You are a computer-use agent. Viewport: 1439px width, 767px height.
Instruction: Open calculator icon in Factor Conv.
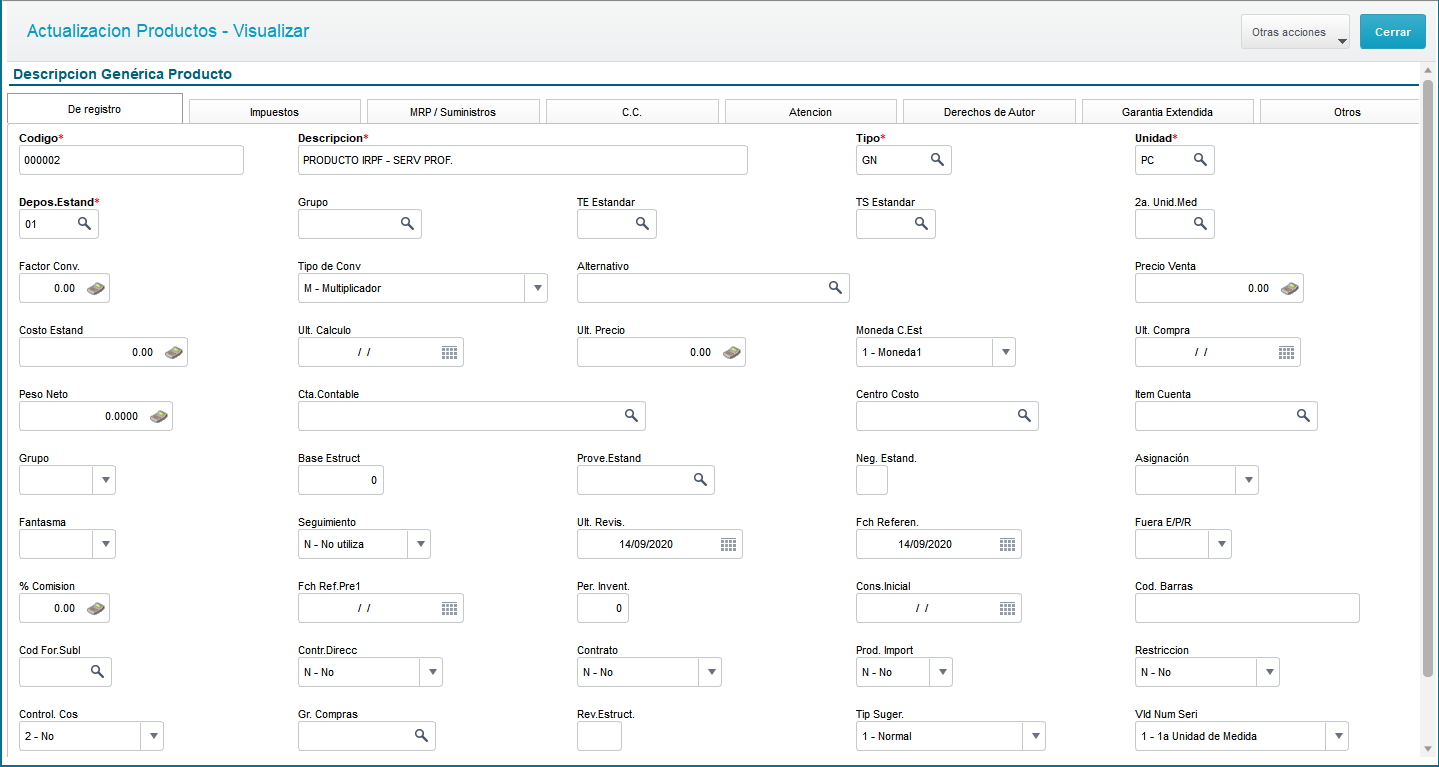pyautogui.click(x=95, y=288)
